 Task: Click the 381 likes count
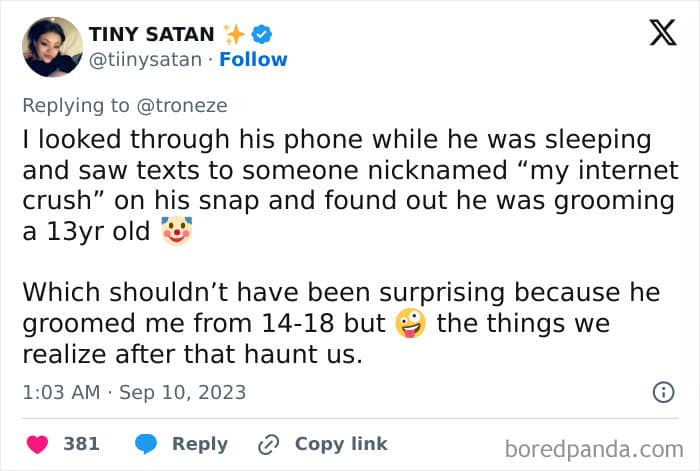81,444
